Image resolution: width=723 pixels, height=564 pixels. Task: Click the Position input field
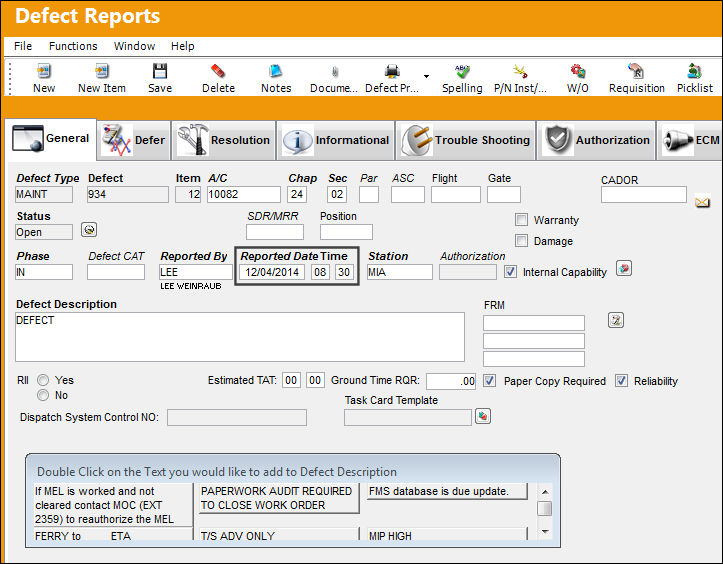click(x=346, y=232)
